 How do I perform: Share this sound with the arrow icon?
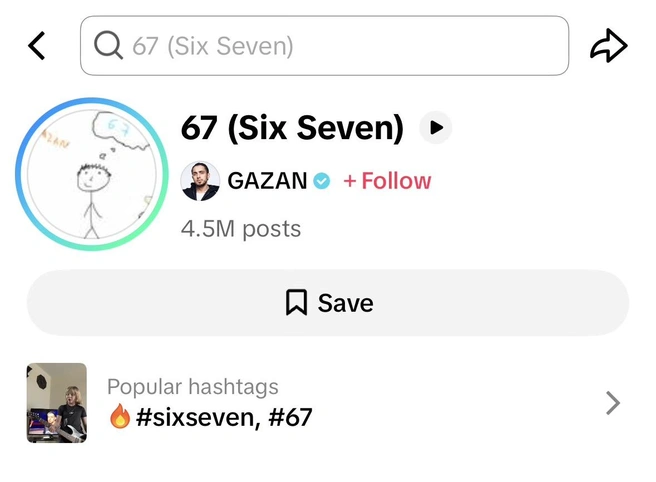click(x=609, y=46)
